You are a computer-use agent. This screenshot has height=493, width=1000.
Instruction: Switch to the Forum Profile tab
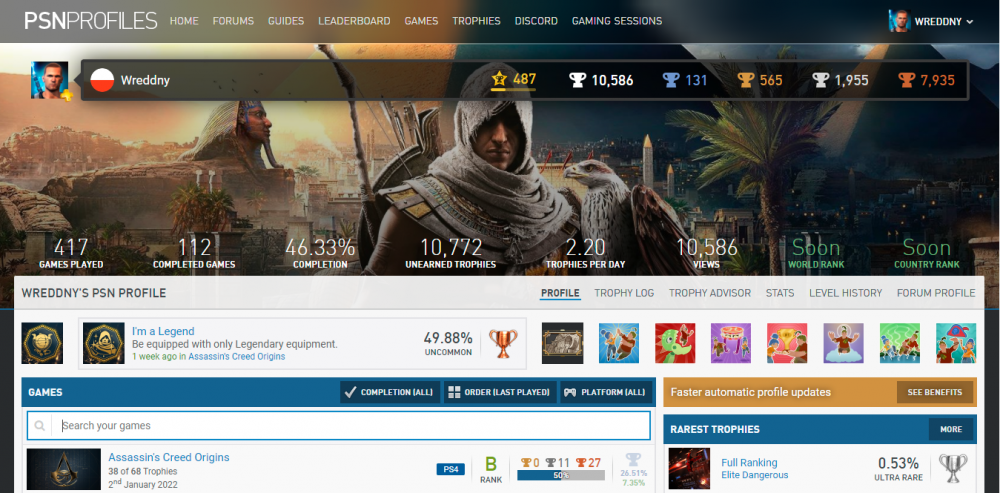(x=936, y=293)
